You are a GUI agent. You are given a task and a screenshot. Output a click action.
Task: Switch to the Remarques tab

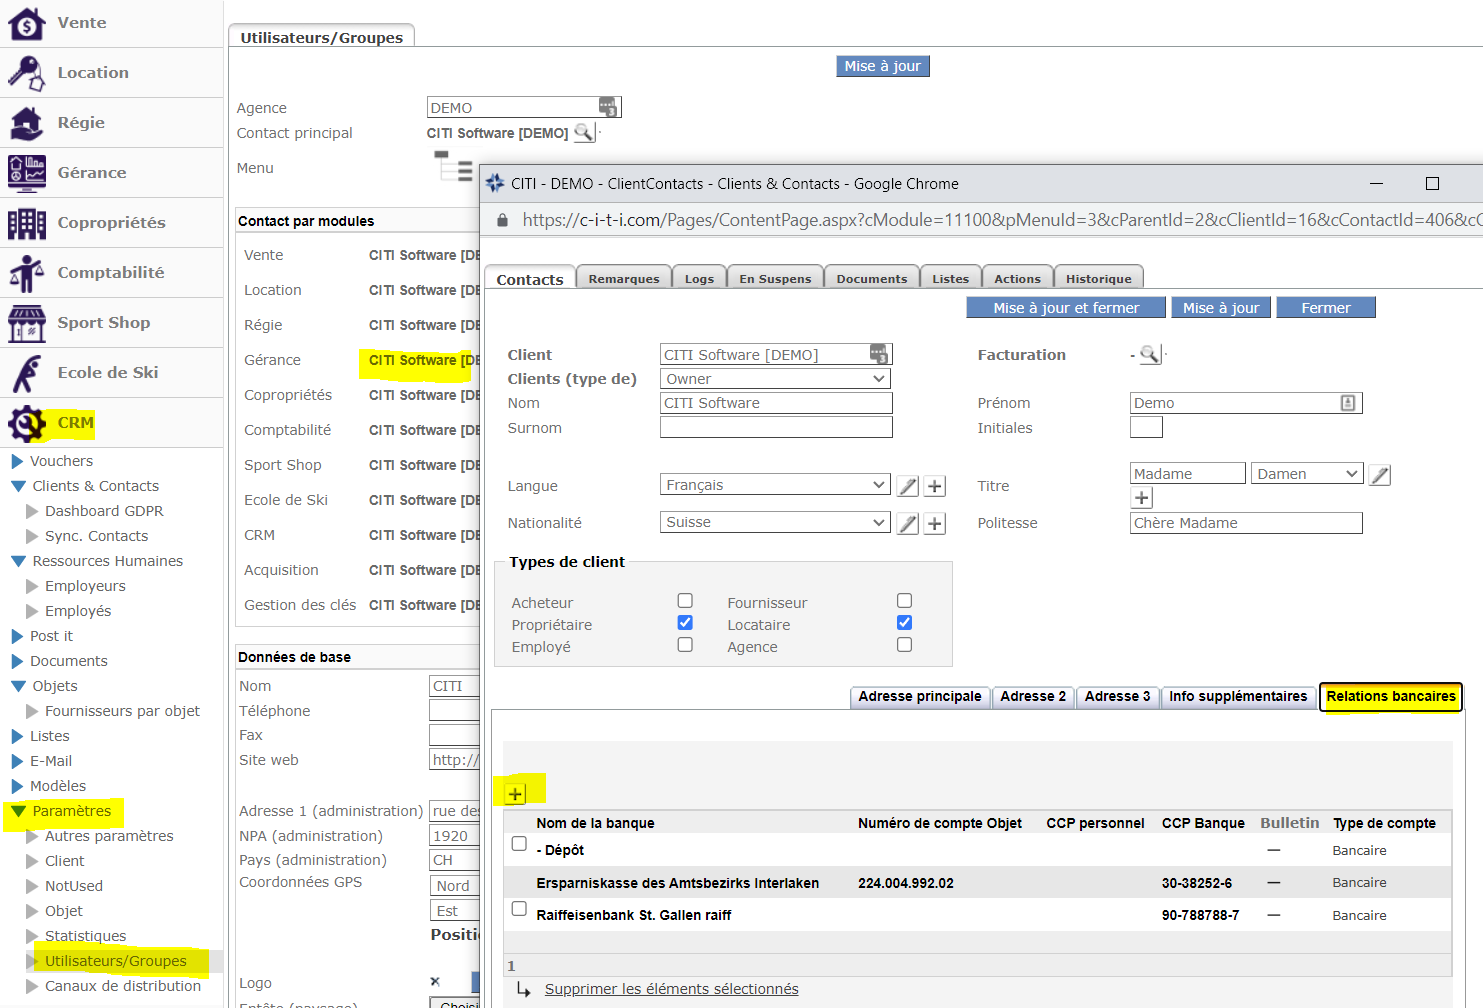click(624, 279)
